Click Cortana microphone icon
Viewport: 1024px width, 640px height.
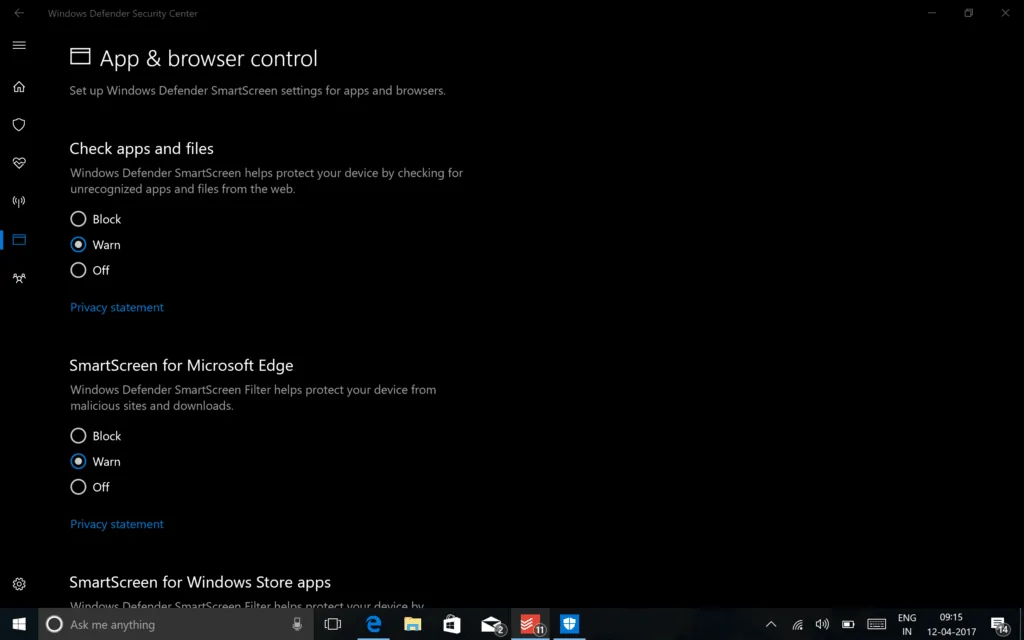click(x=297, y=624)
